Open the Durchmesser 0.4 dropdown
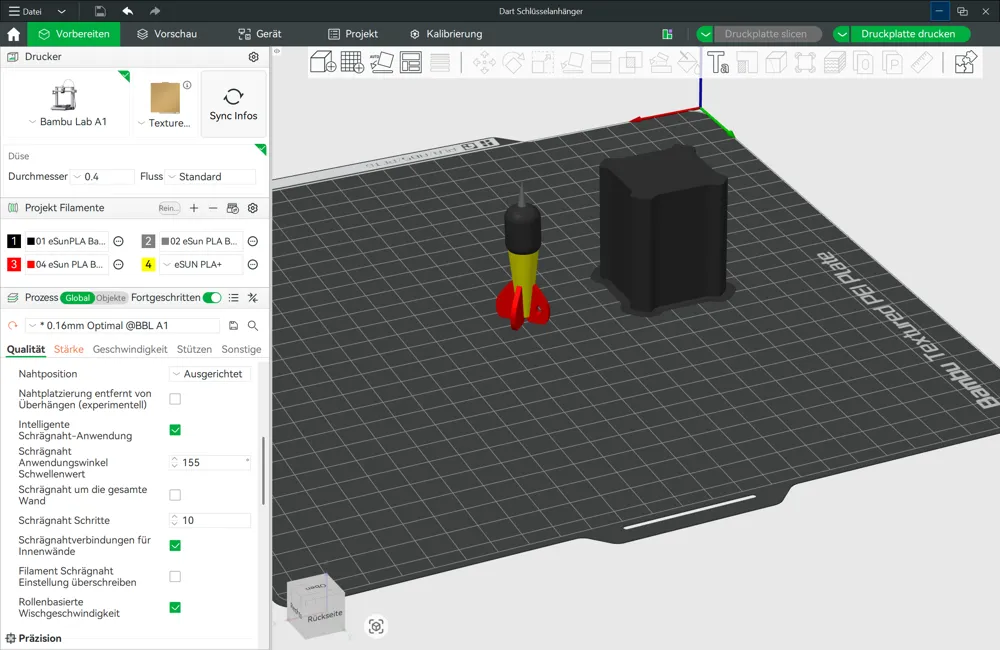Image resolution: width=1000 pixels, height=650 pixels. [103, 177]
